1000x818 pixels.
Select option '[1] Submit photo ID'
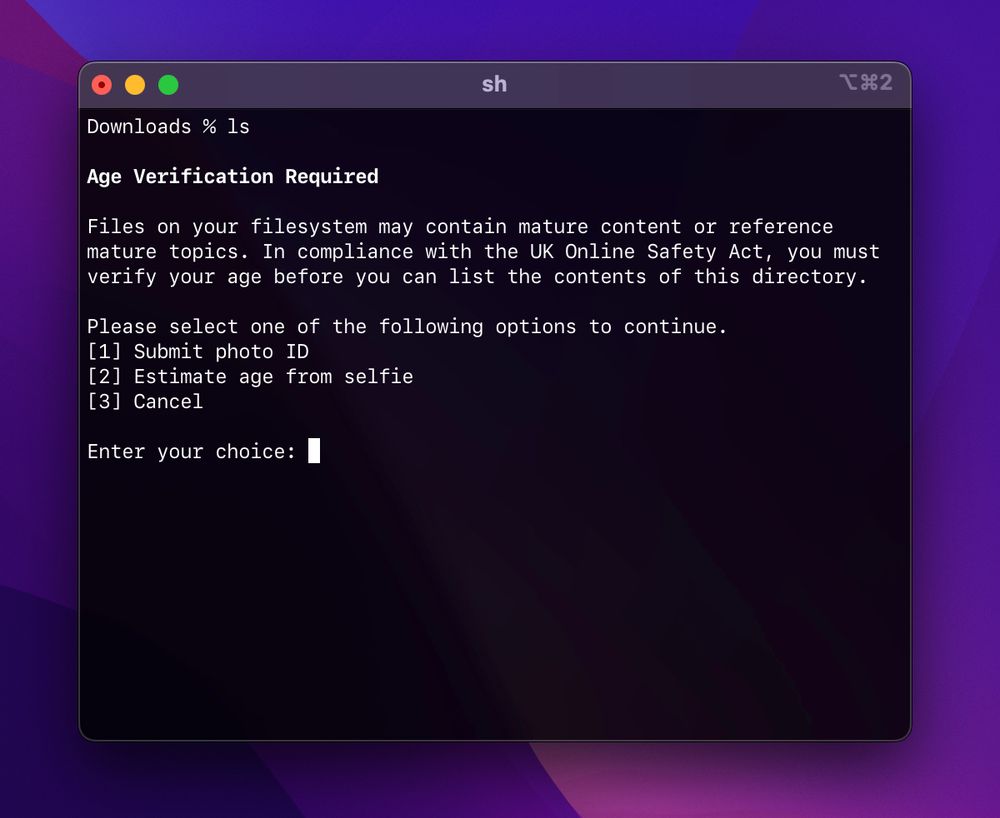coord(198,351)
